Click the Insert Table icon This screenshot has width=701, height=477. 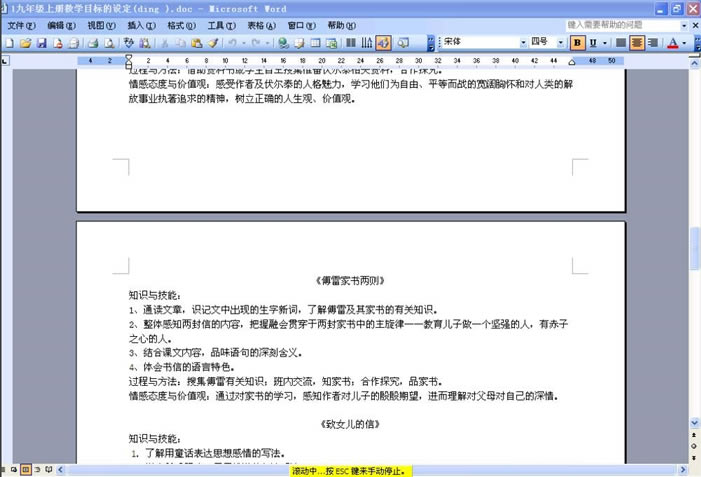[x=315, y=43]
